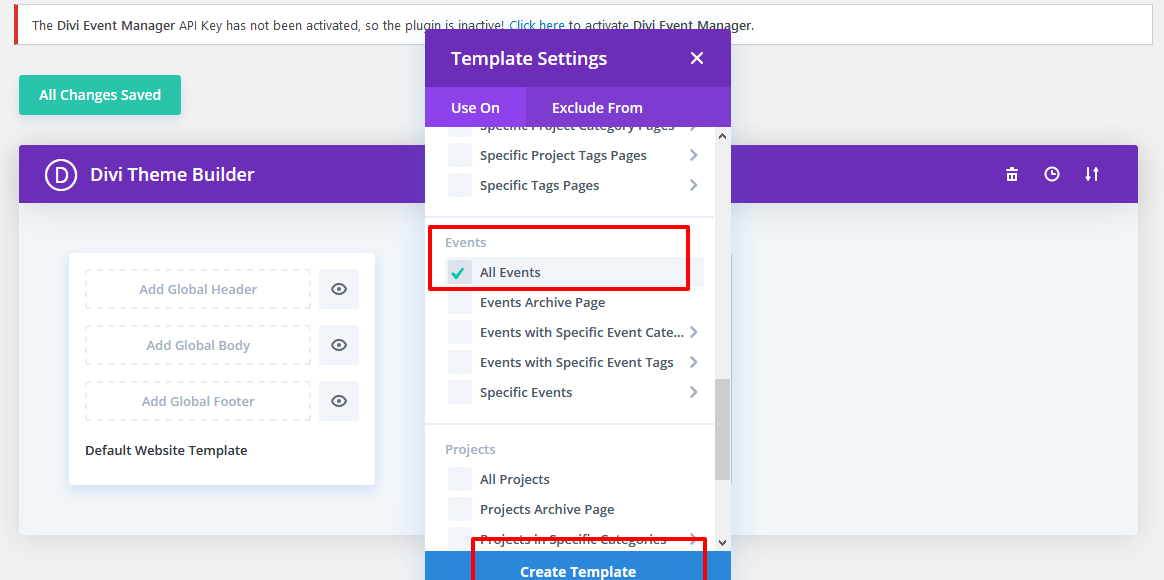1164x580 pixels.
Task: Click the Template Settings scrollbar thumb
Action: click(x=723, y=430)
